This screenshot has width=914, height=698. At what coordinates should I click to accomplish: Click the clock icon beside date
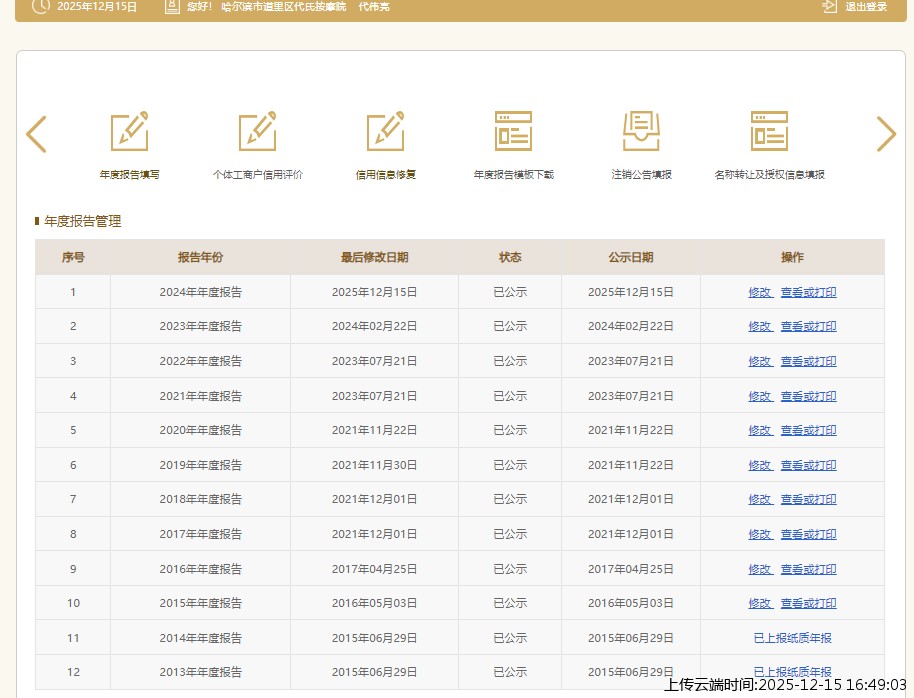point(40,6)
